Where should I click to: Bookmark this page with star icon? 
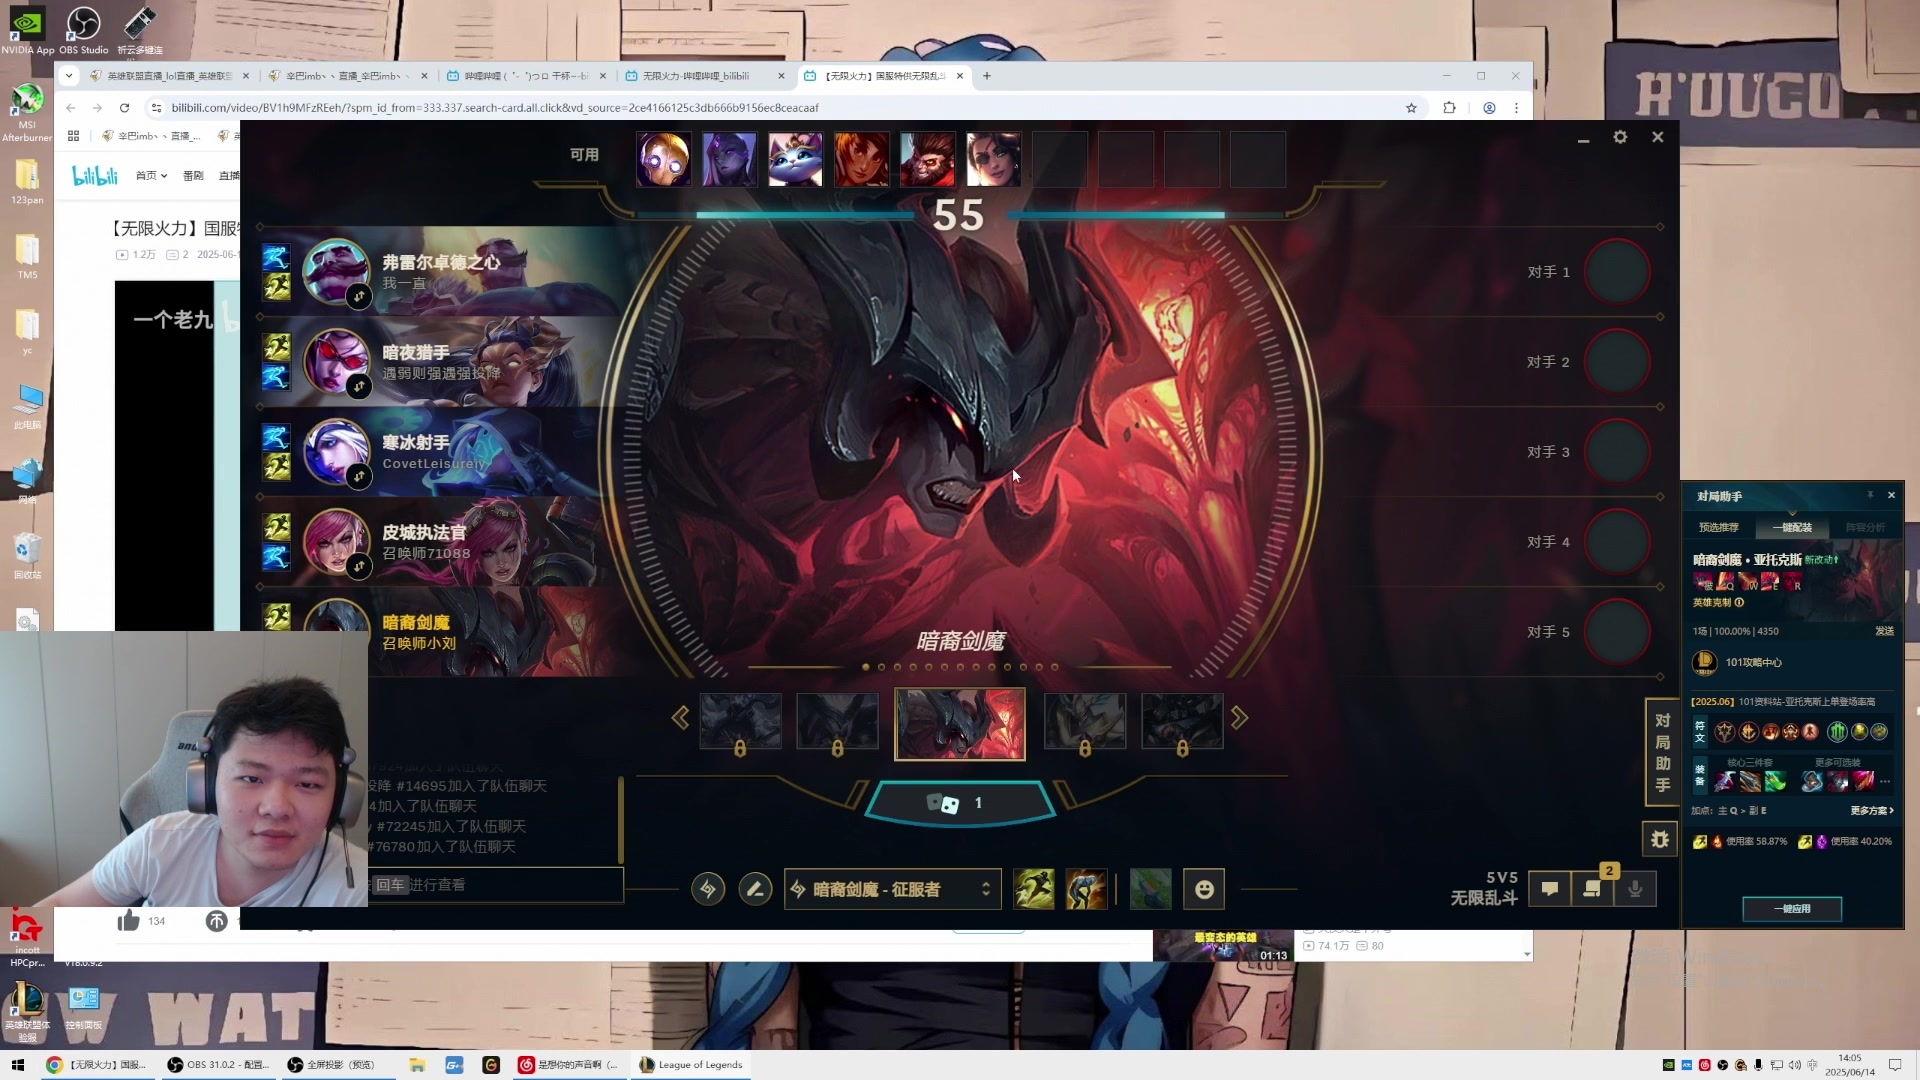pyautogui.click(x=1411, y=108)
